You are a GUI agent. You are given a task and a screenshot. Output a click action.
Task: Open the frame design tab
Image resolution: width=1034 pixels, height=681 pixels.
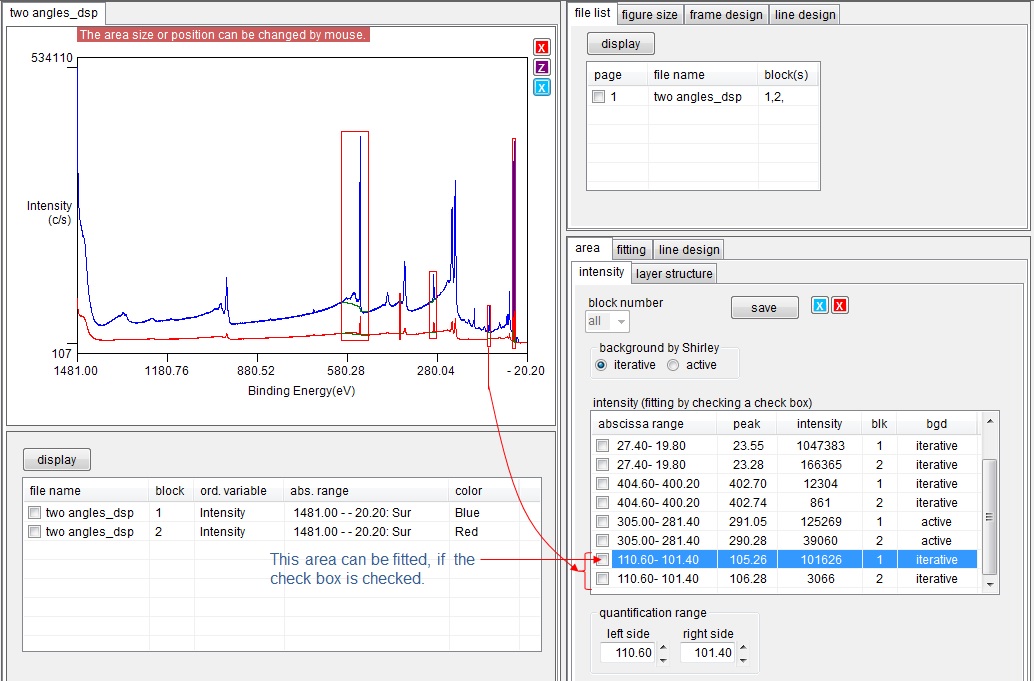pyautogui.click(x=726, y=14)
